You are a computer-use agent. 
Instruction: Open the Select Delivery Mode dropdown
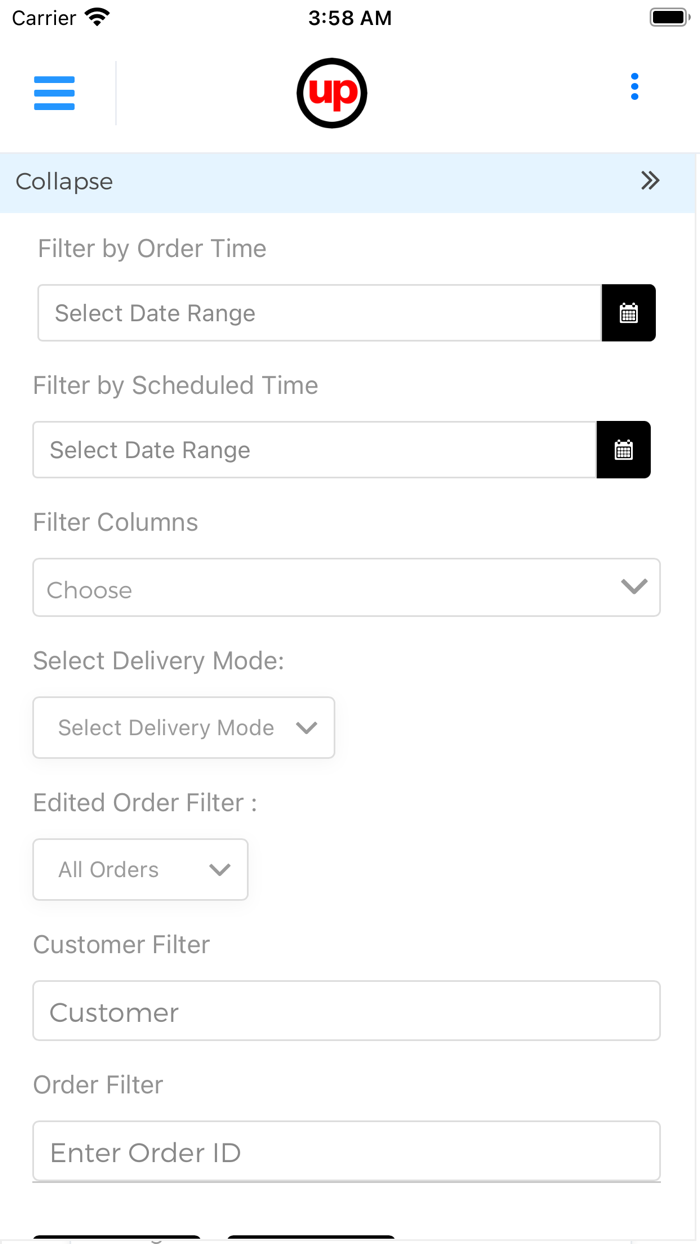pos(184,728)
